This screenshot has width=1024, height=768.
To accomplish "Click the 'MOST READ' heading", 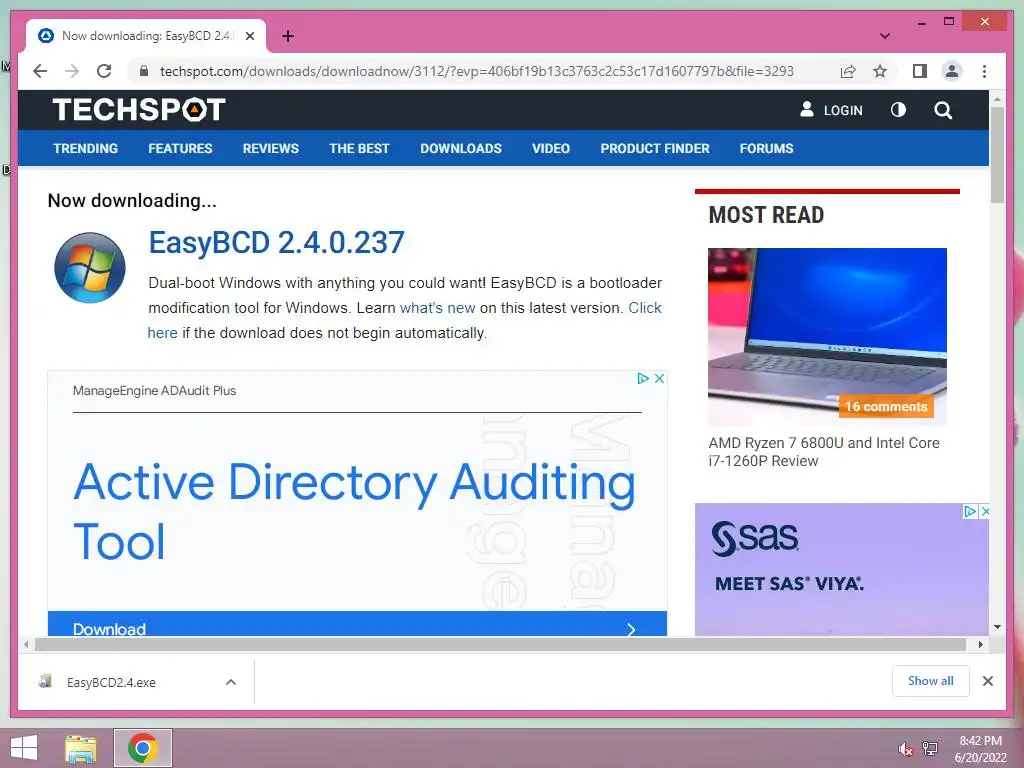I will [x=766, y=215].
